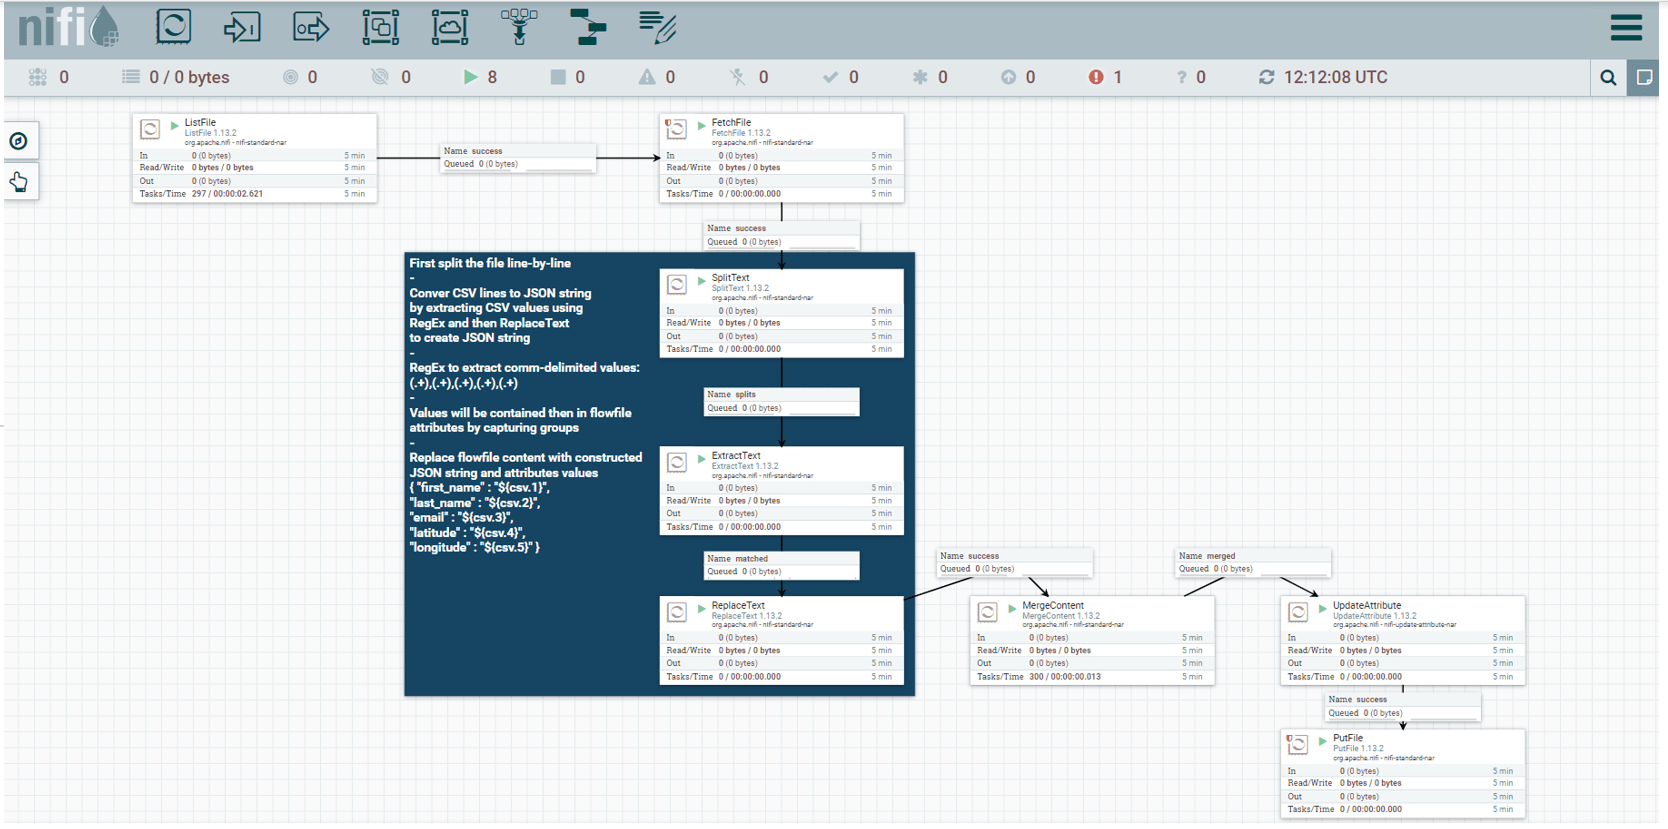This screenshot has height=829, width=1668.
Task: Select the Label toolbar icon
Action: pyautogui.click(x=657, y=27)
